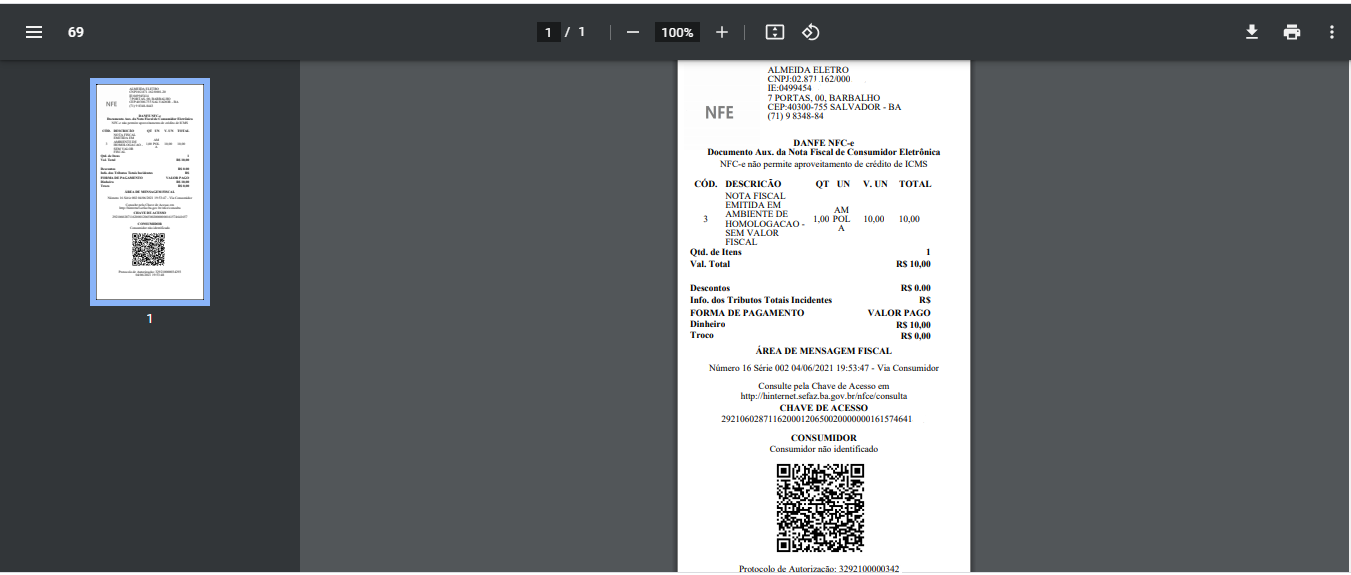Click the "DANFE NFC-e" heading in the document
This screenshot has width=1351, height=575.
coord(823,143)
